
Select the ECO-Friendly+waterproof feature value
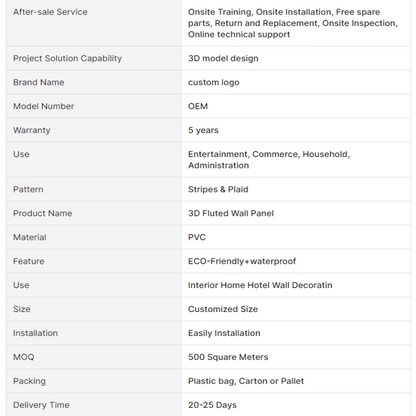[x=242, y=261]
